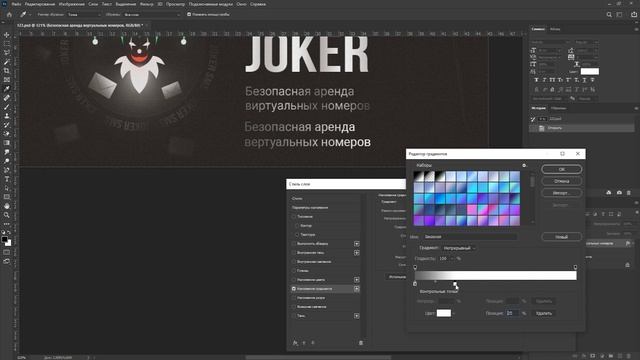This screenshot has width=640, height=360.
Task: Toggle the Внутренняя тень checkbox
Action: (x=293, y=253)
